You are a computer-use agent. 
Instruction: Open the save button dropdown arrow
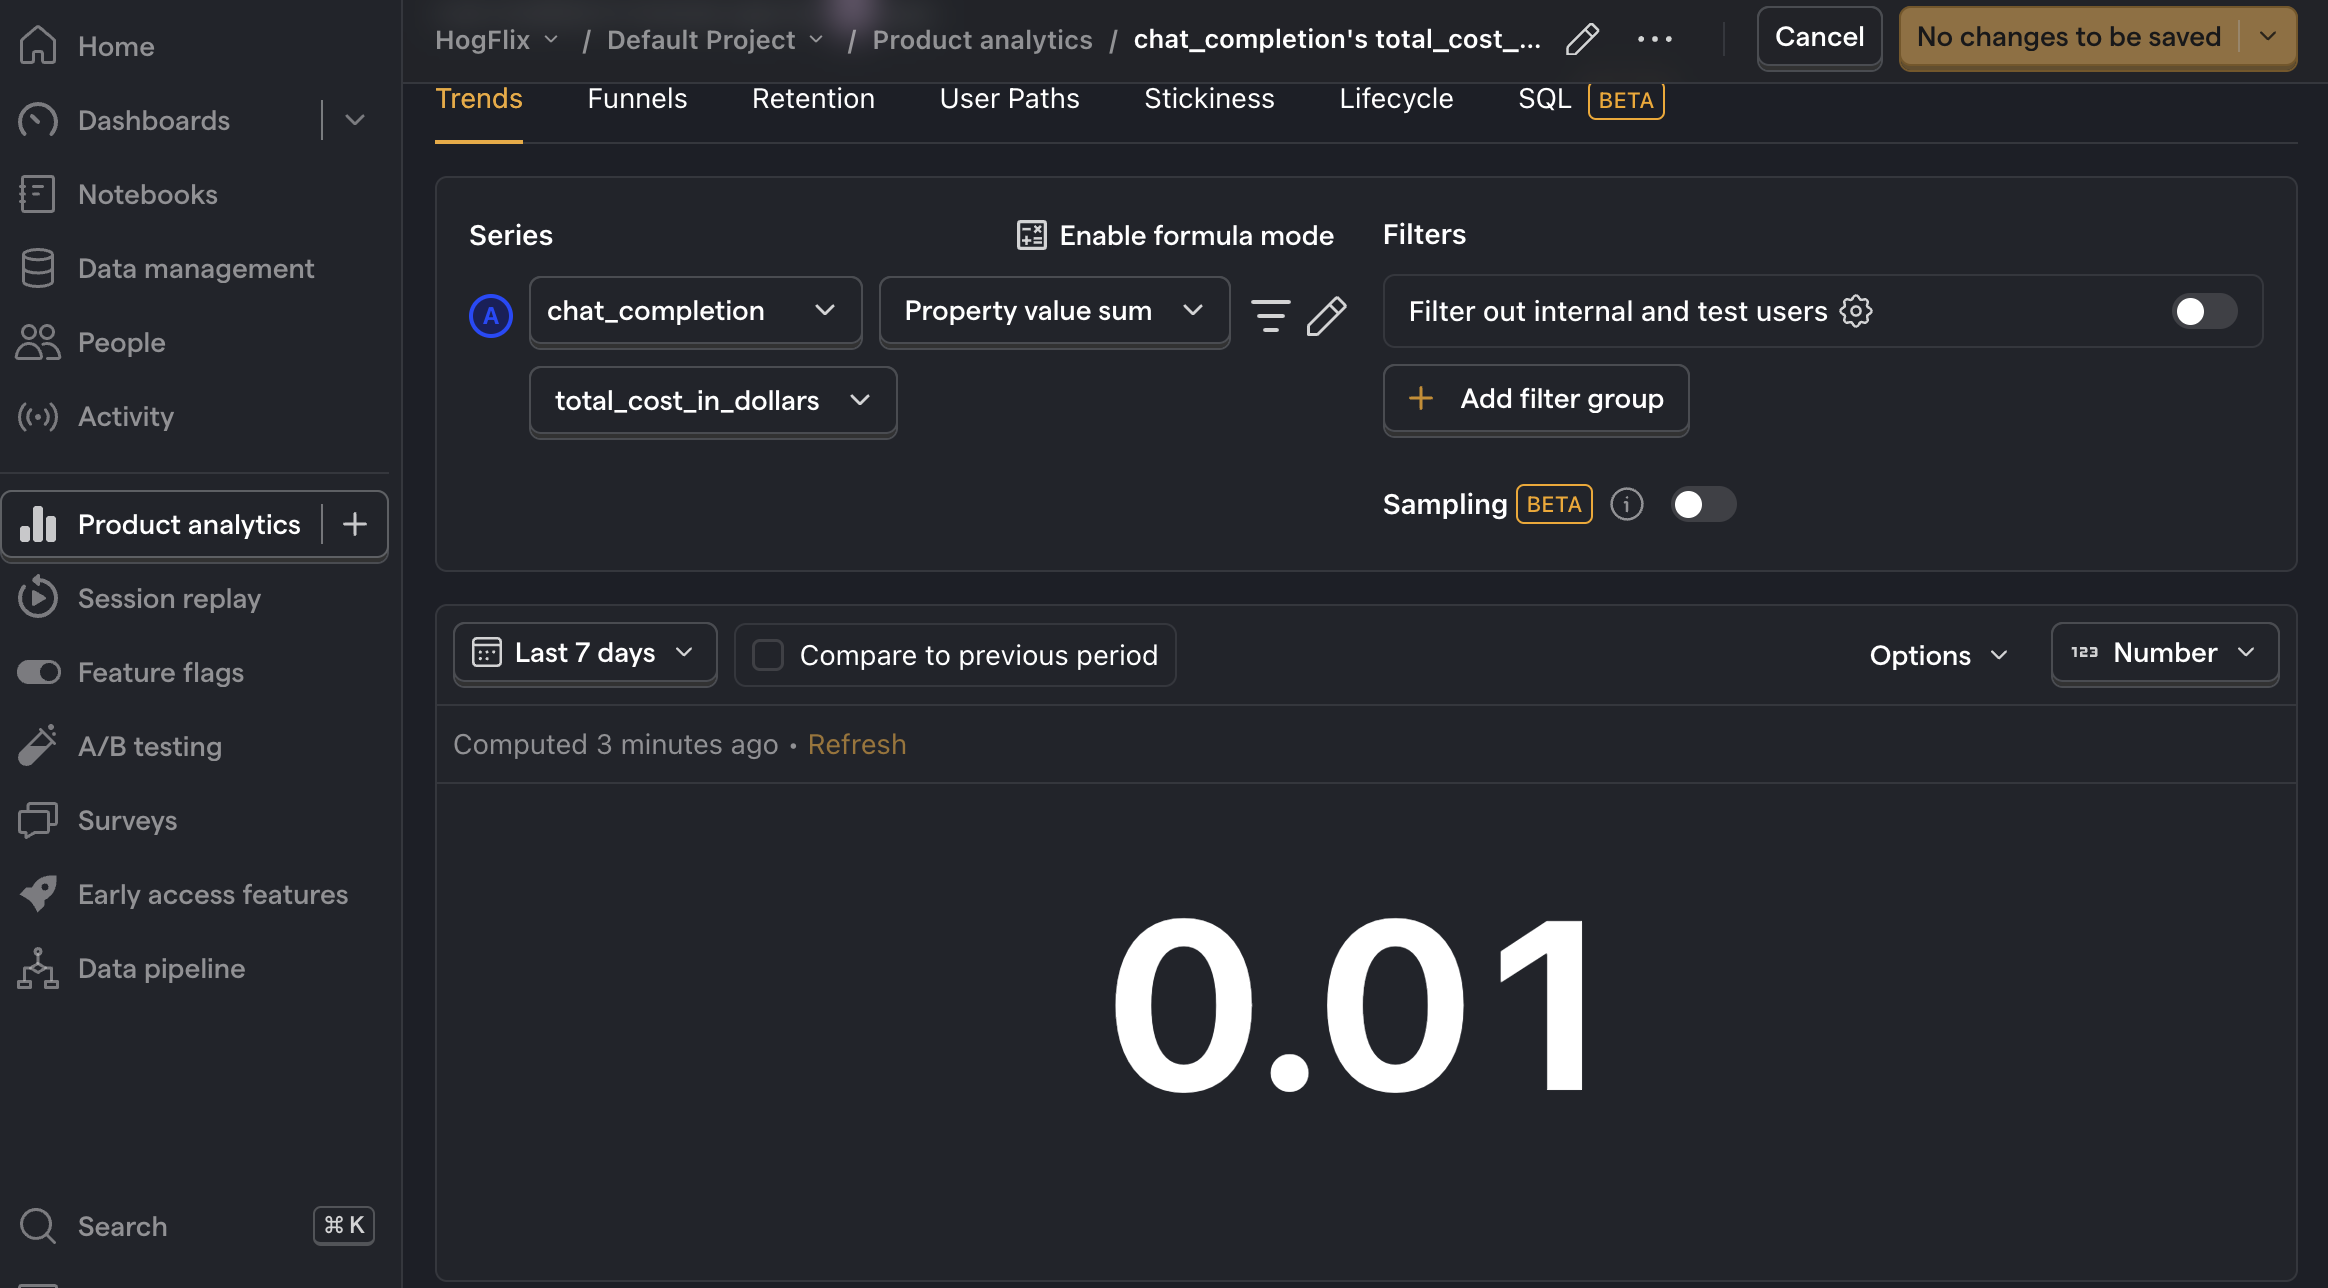2268,37
